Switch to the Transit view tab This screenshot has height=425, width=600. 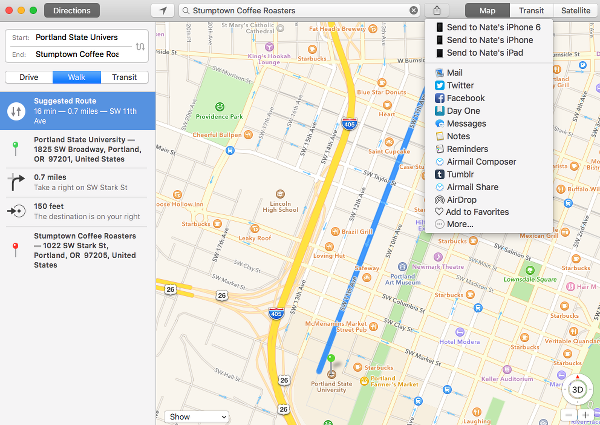[532, 10]
